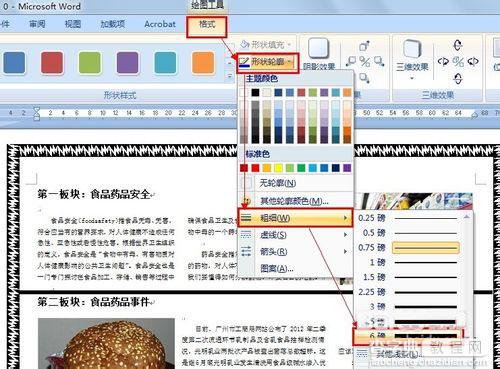Expand the 箭头(R) submenu

pos(345,251)
